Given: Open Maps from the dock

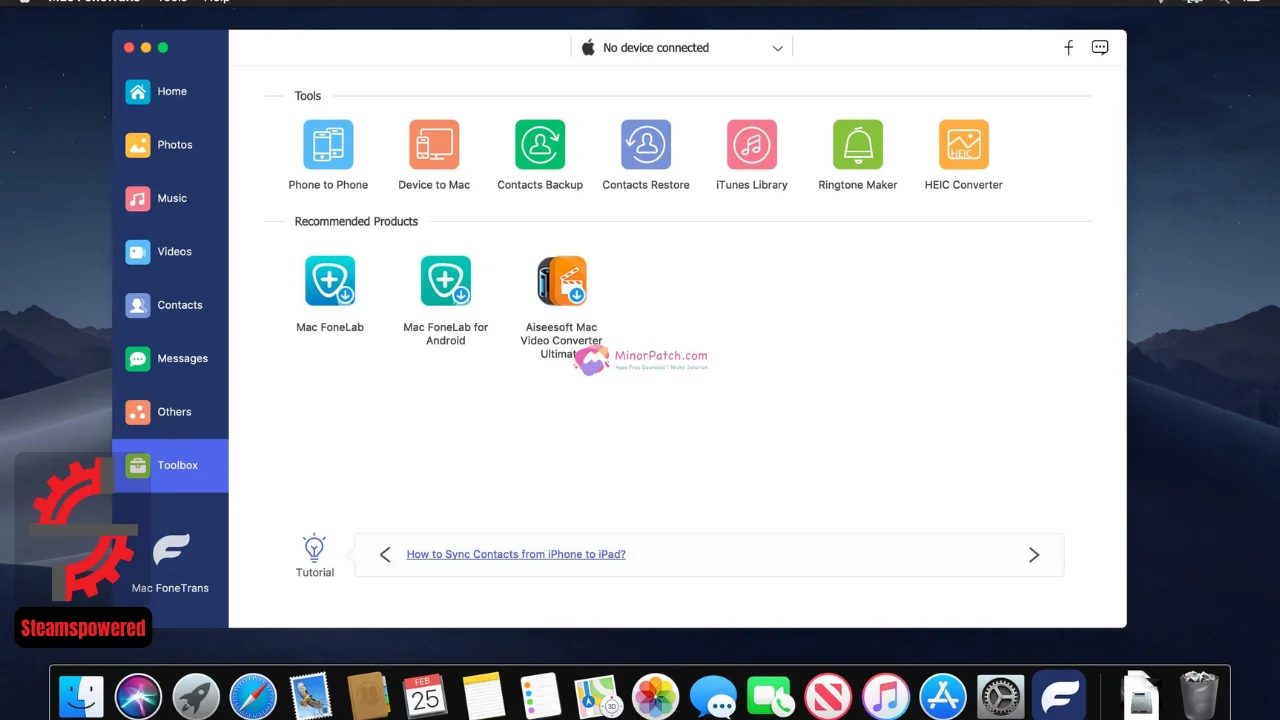Looking at the screenshot, I should (x=598, y=697).
